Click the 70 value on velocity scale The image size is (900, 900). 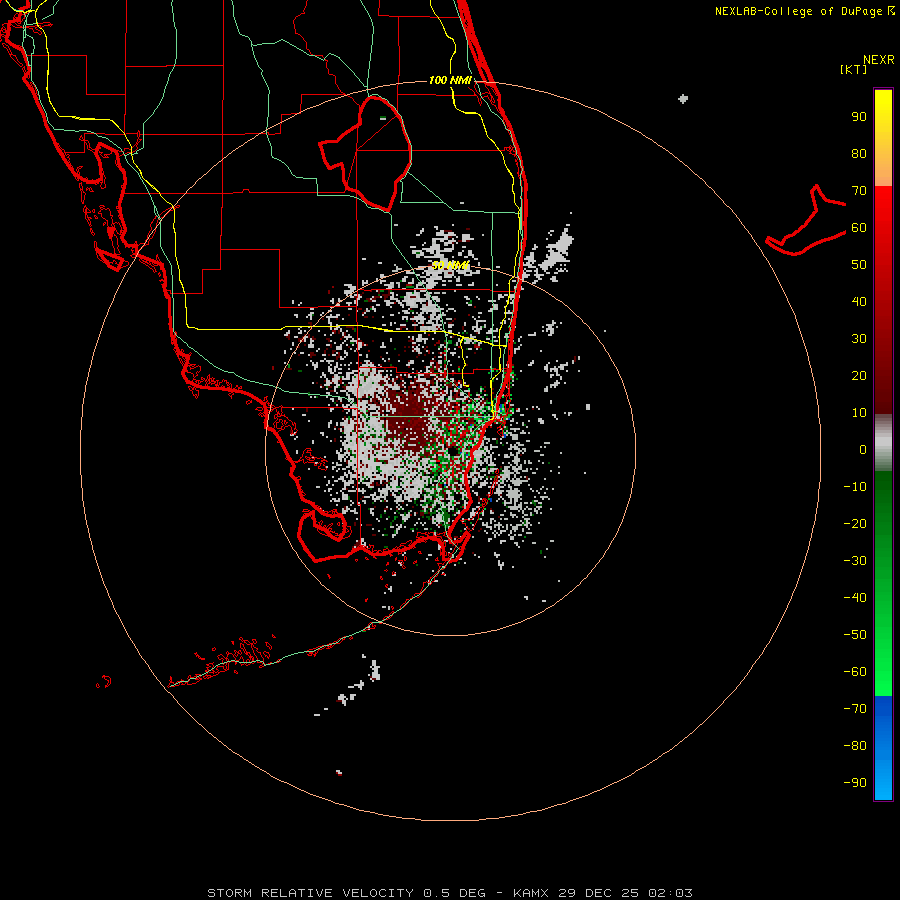click(859, 191)
